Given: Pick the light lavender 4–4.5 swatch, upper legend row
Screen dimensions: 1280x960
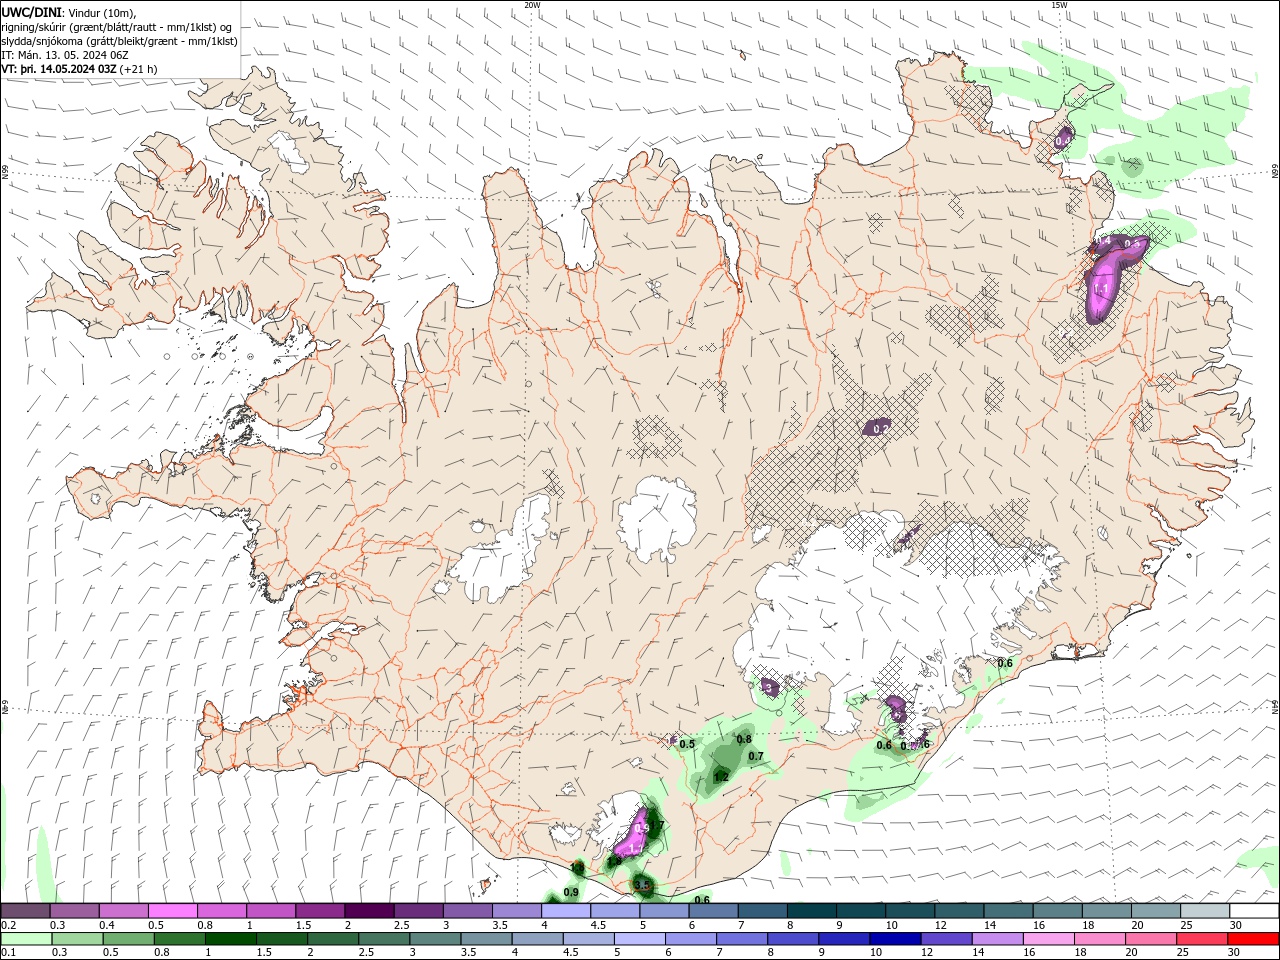Looking at the screenshot, I should coord(566,911).
